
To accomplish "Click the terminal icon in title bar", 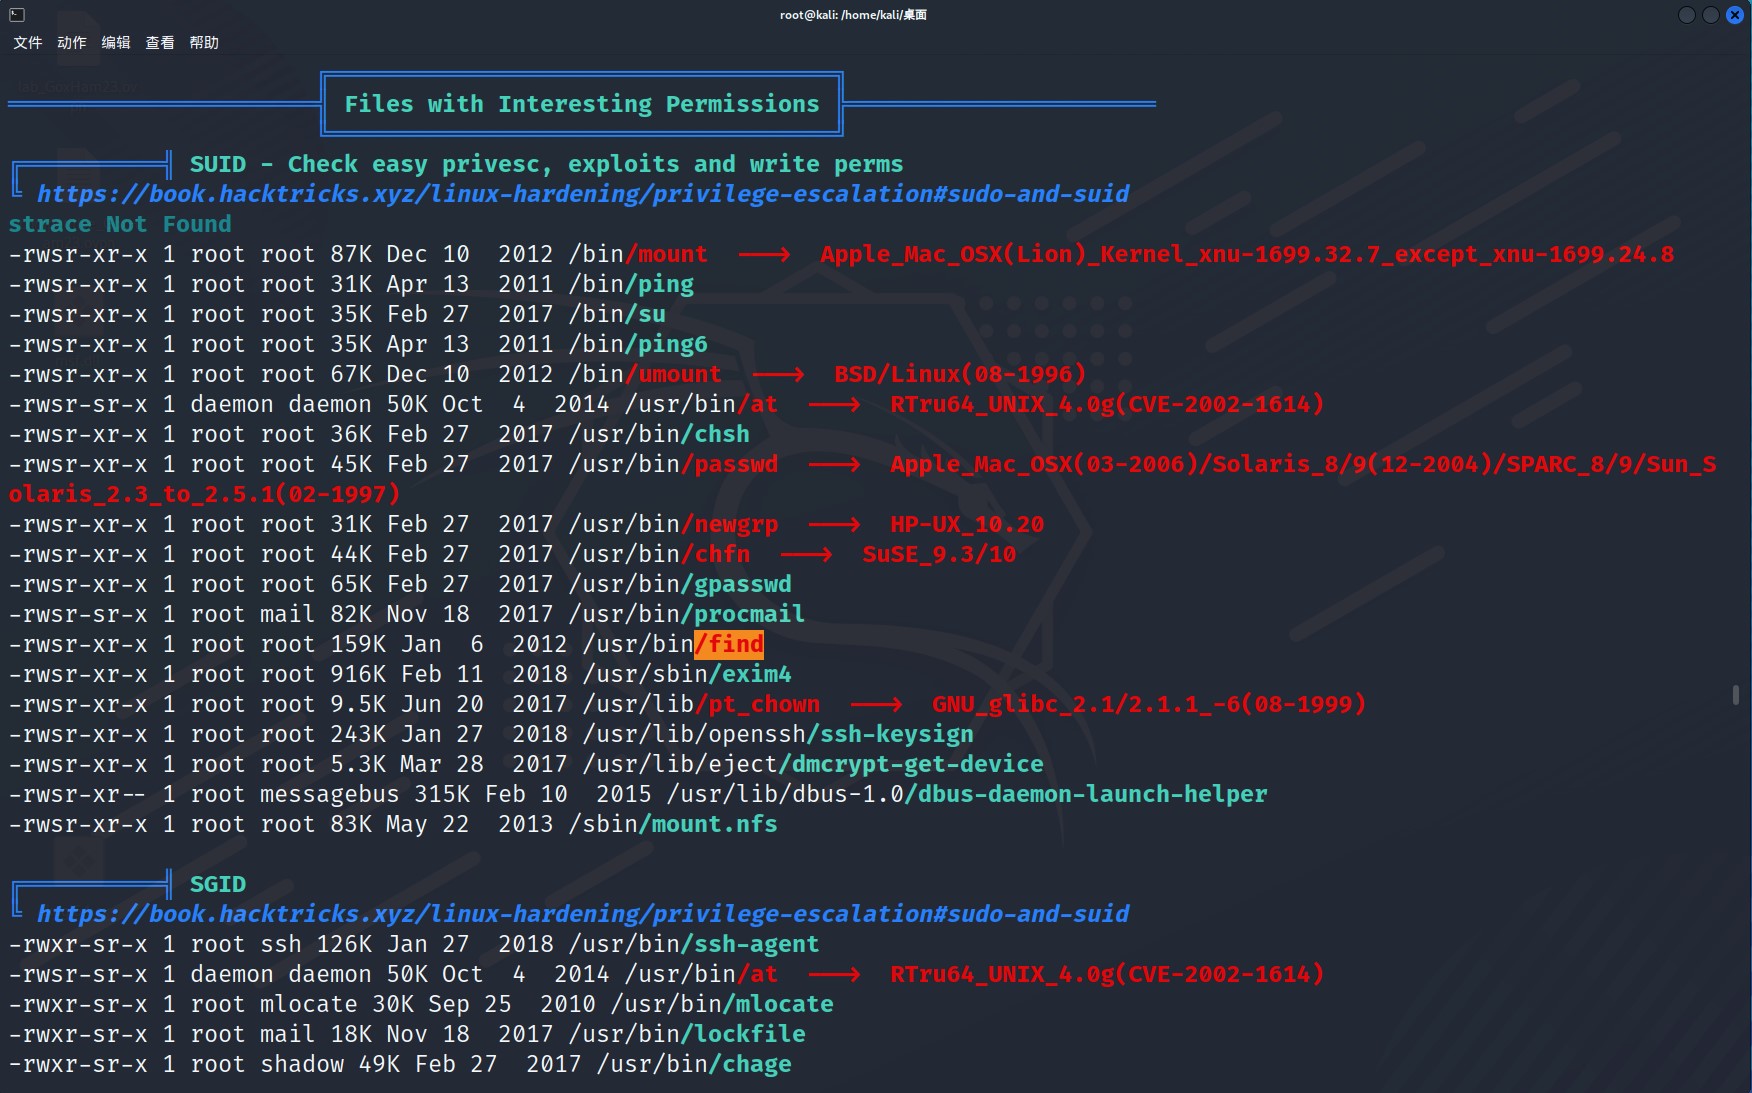I will tap(17, 14).
